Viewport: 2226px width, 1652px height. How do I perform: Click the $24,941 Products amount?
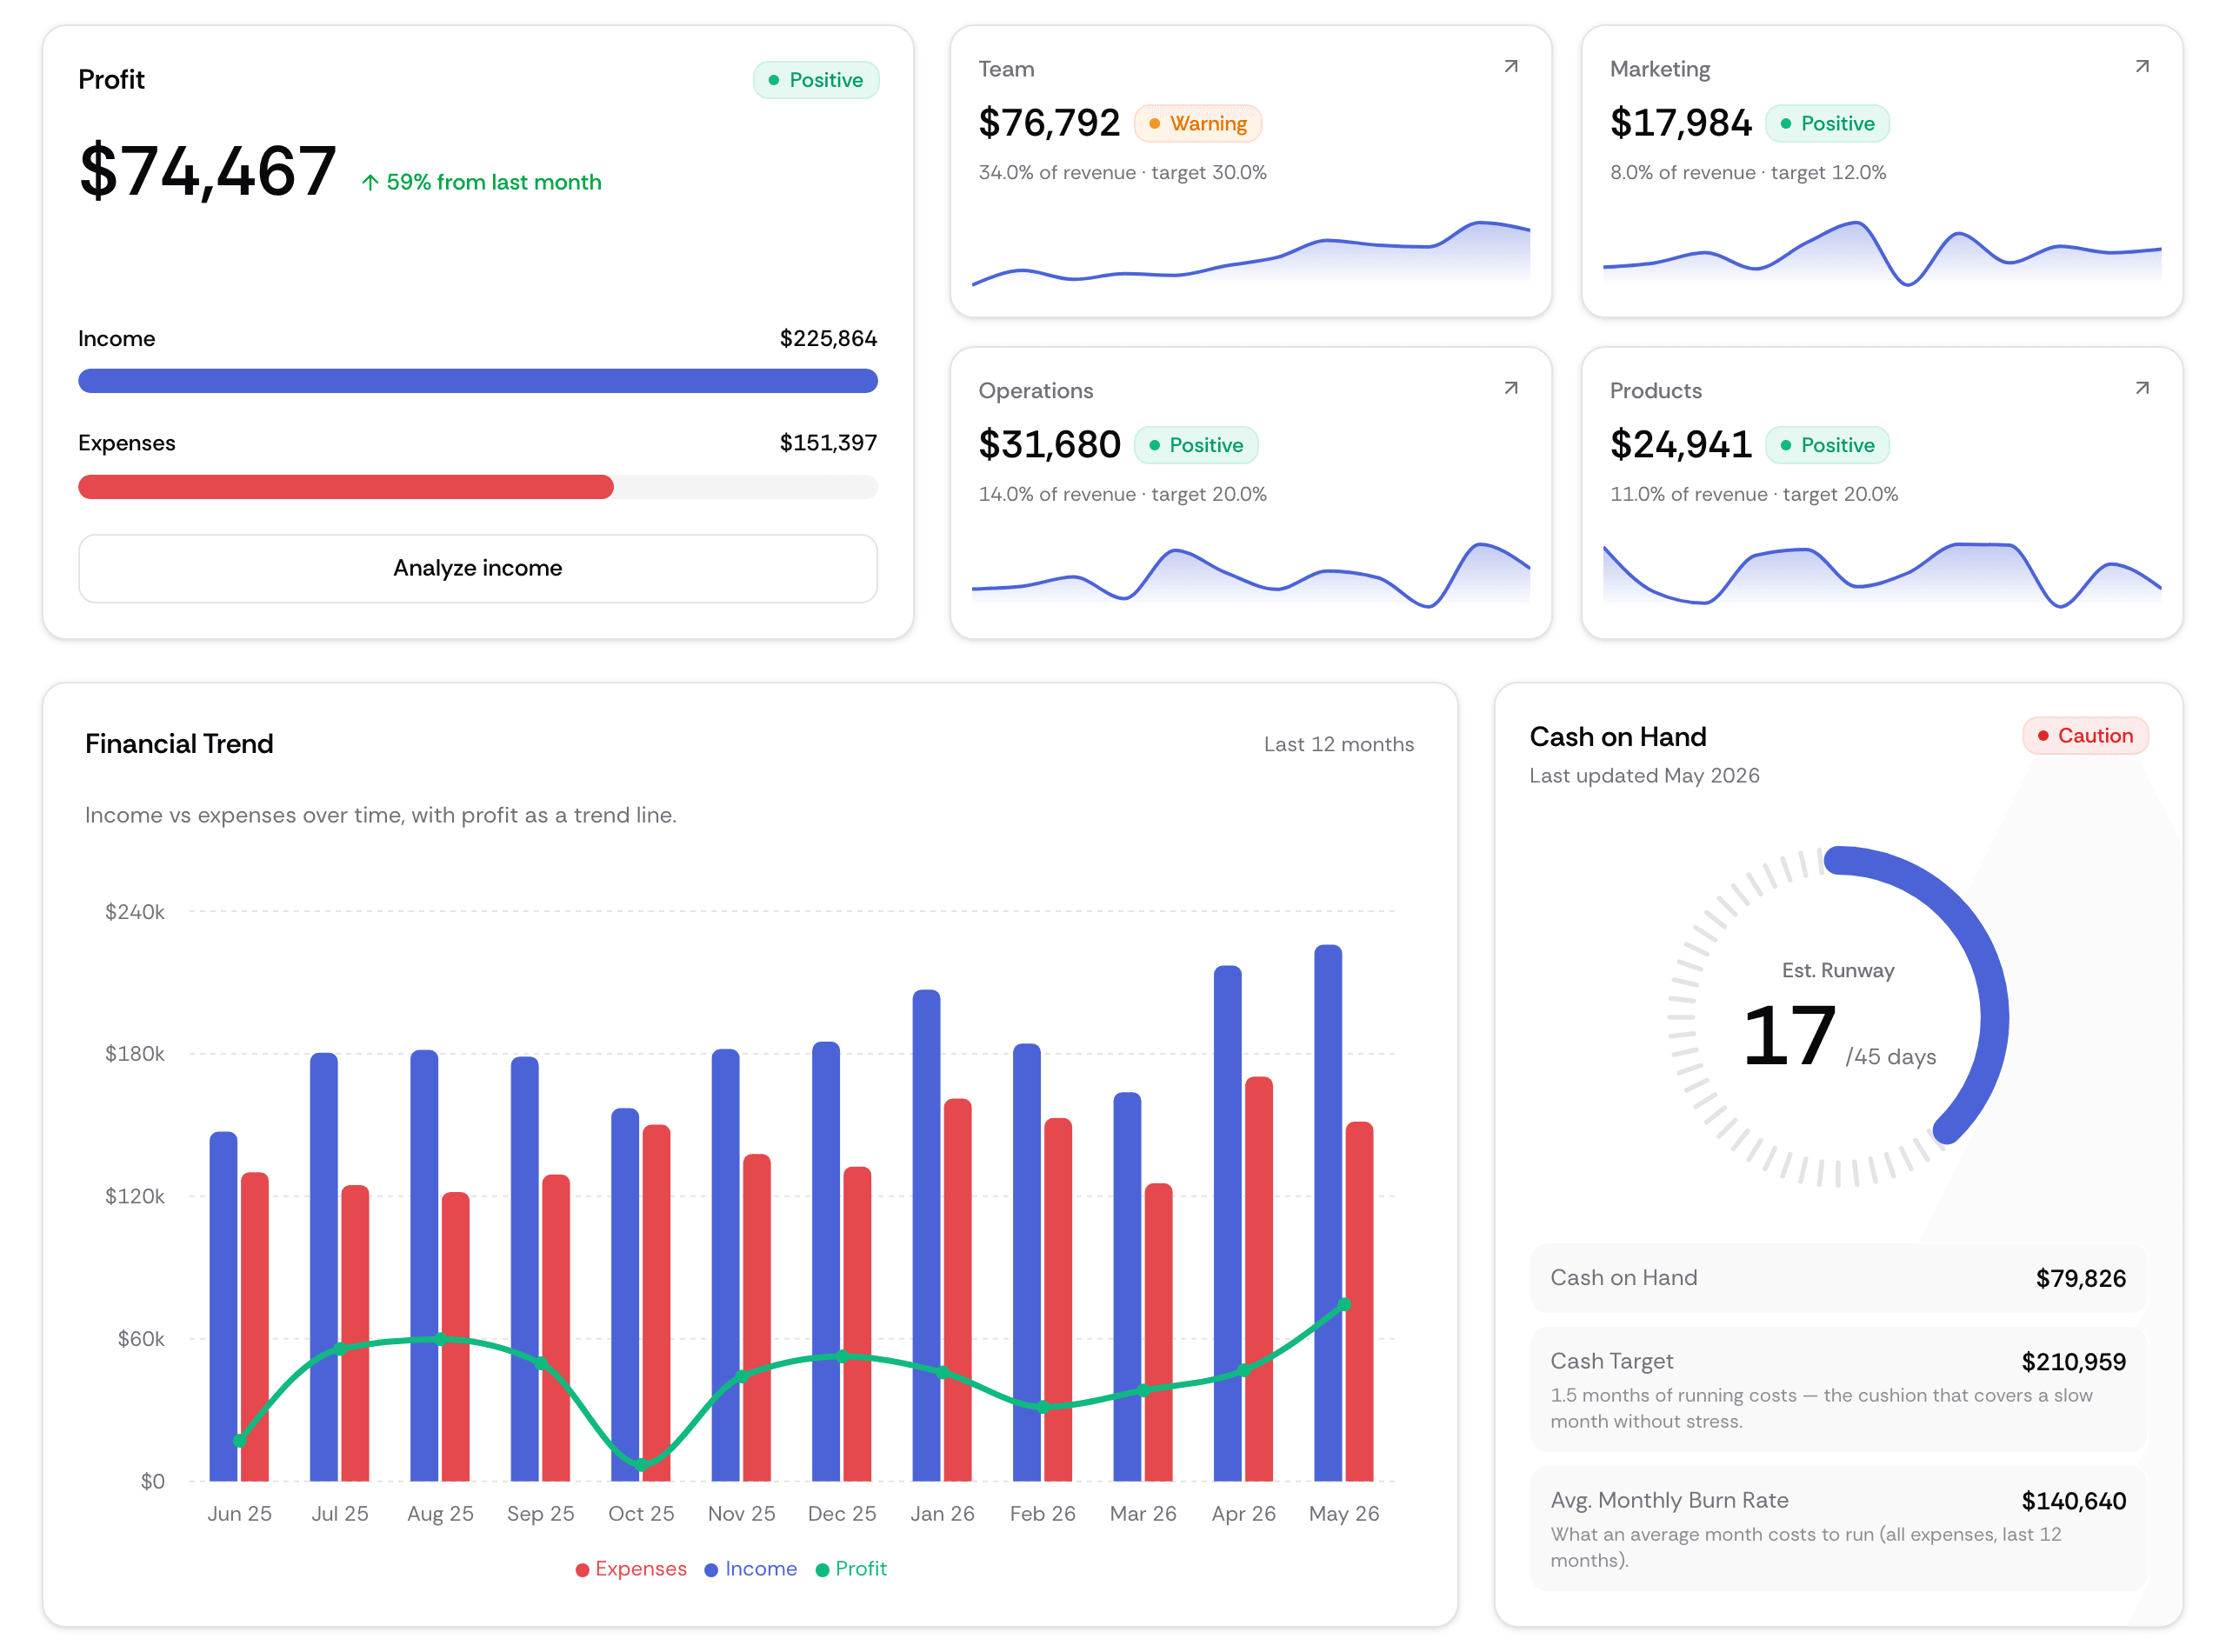[x=1681, y=445]
